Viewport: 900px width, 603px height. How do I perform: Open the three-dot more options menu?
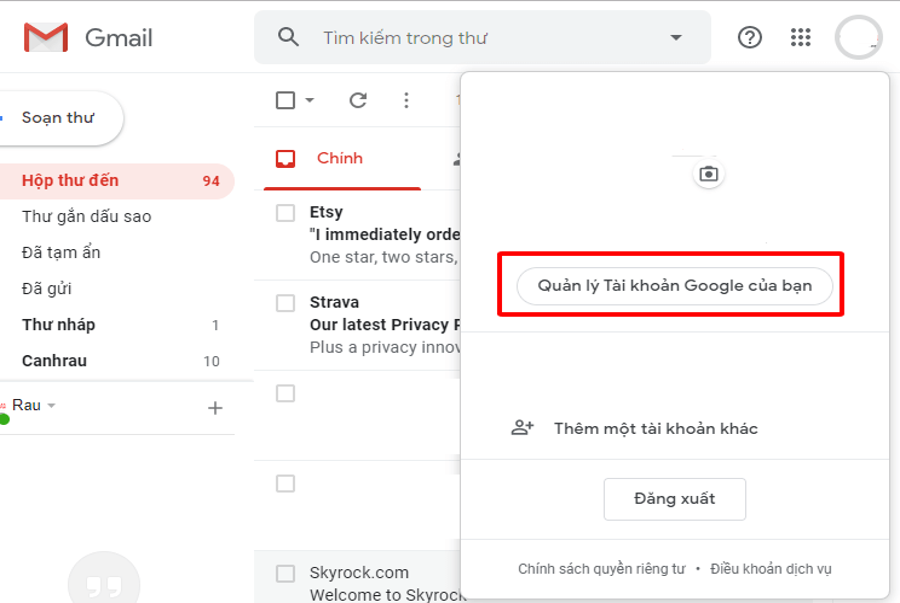point(406,100)
